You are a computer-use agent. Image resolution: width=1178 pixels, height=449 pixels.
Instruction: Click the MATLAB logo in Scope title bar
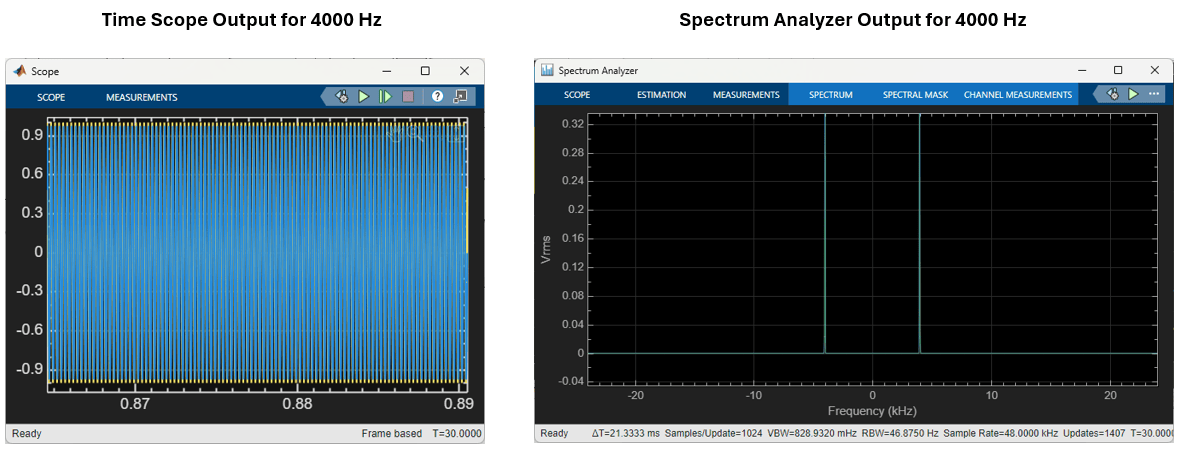20,71
